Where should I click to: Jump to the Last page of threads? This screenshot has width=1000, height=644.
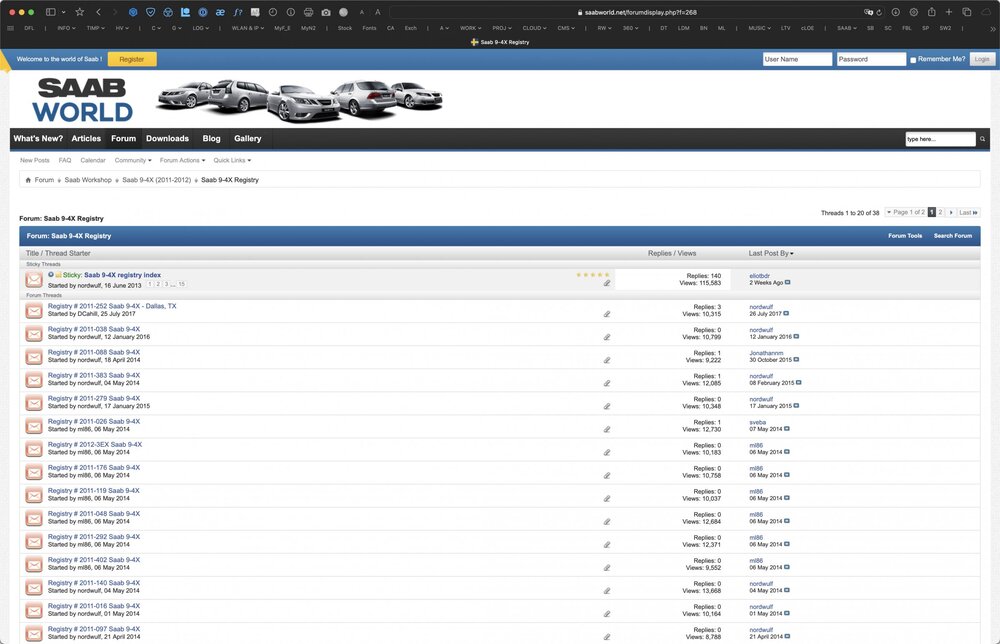pos(968,212)
